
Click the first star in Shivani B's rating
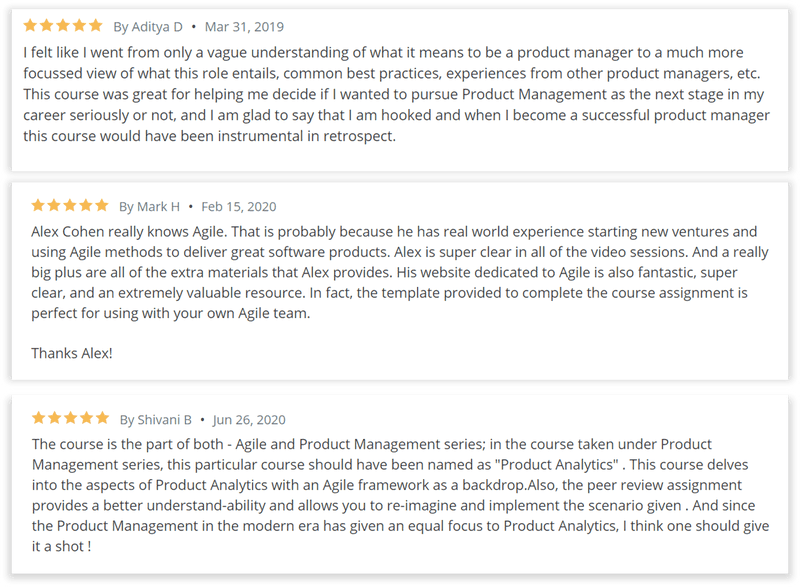click(39, 418)
